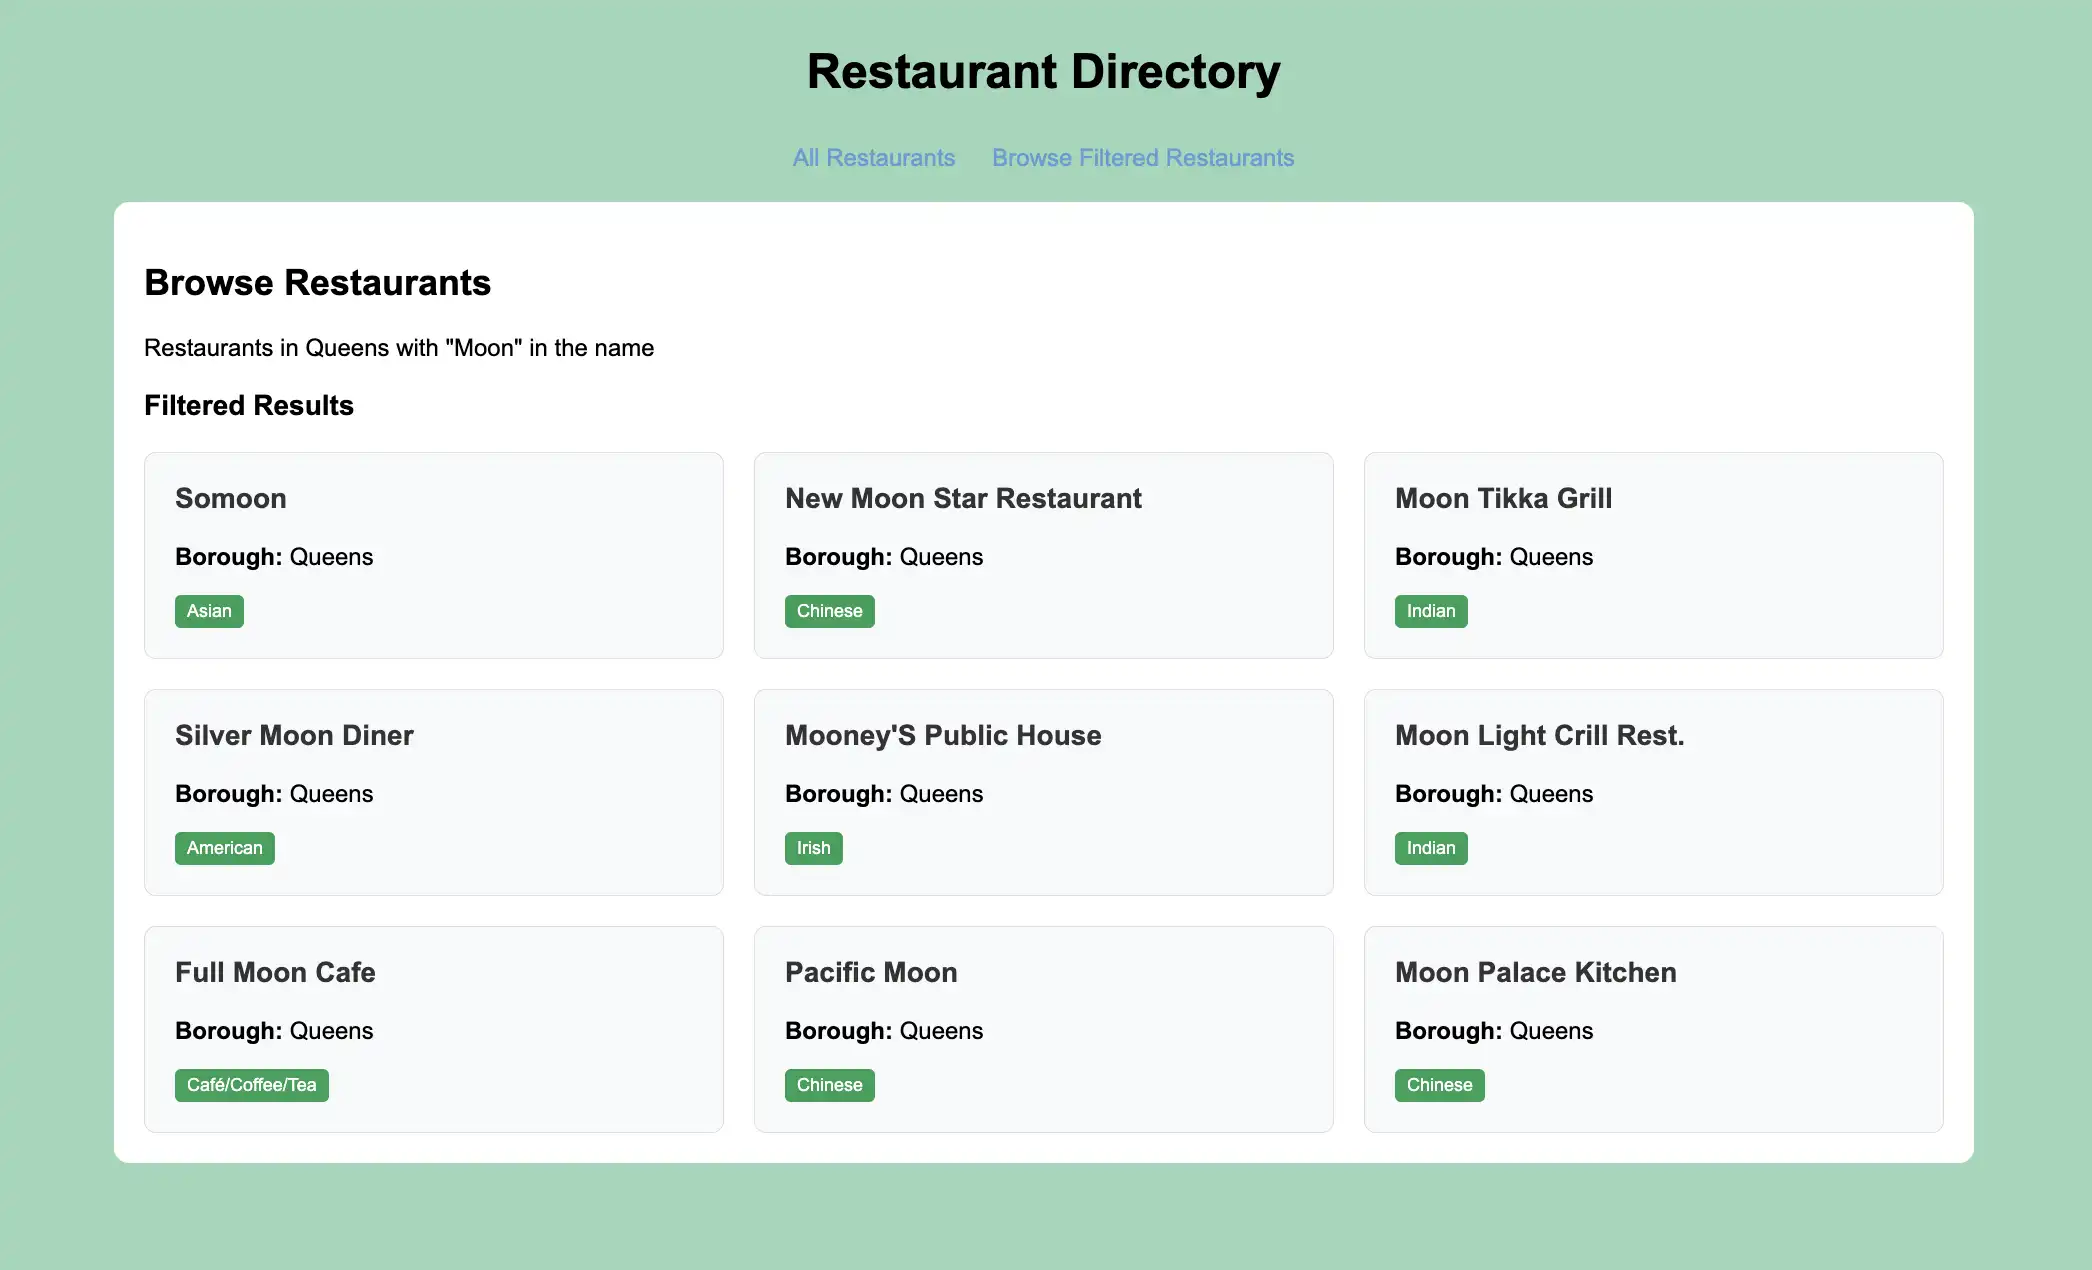The width and height of the screenshot is (2092, 1270).
Task: Click the American tag on Silver Moon Diner
Action: pyautogui.click(x=224, y=848)
